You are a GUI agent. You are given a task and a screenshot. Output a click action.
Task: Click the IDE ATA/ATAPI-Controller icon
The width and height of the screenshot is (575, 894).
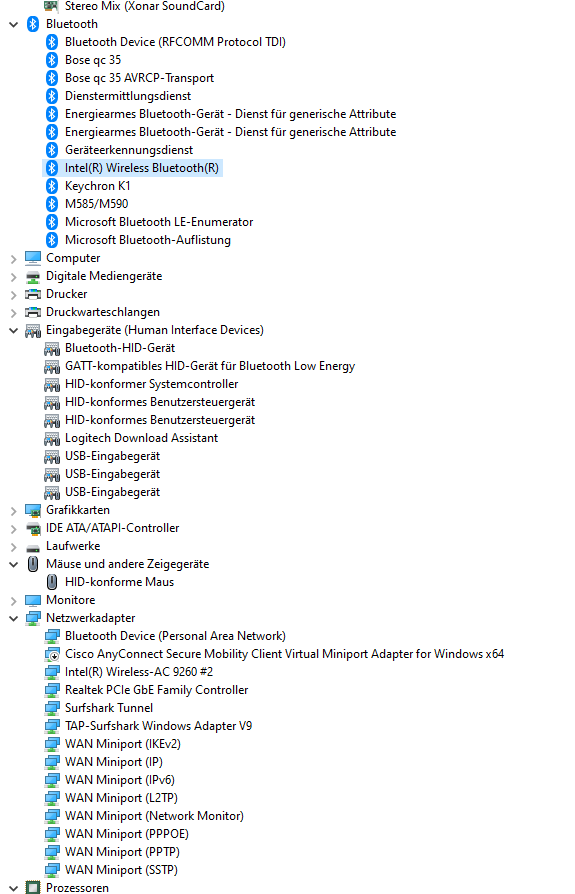tap(33, 529)
